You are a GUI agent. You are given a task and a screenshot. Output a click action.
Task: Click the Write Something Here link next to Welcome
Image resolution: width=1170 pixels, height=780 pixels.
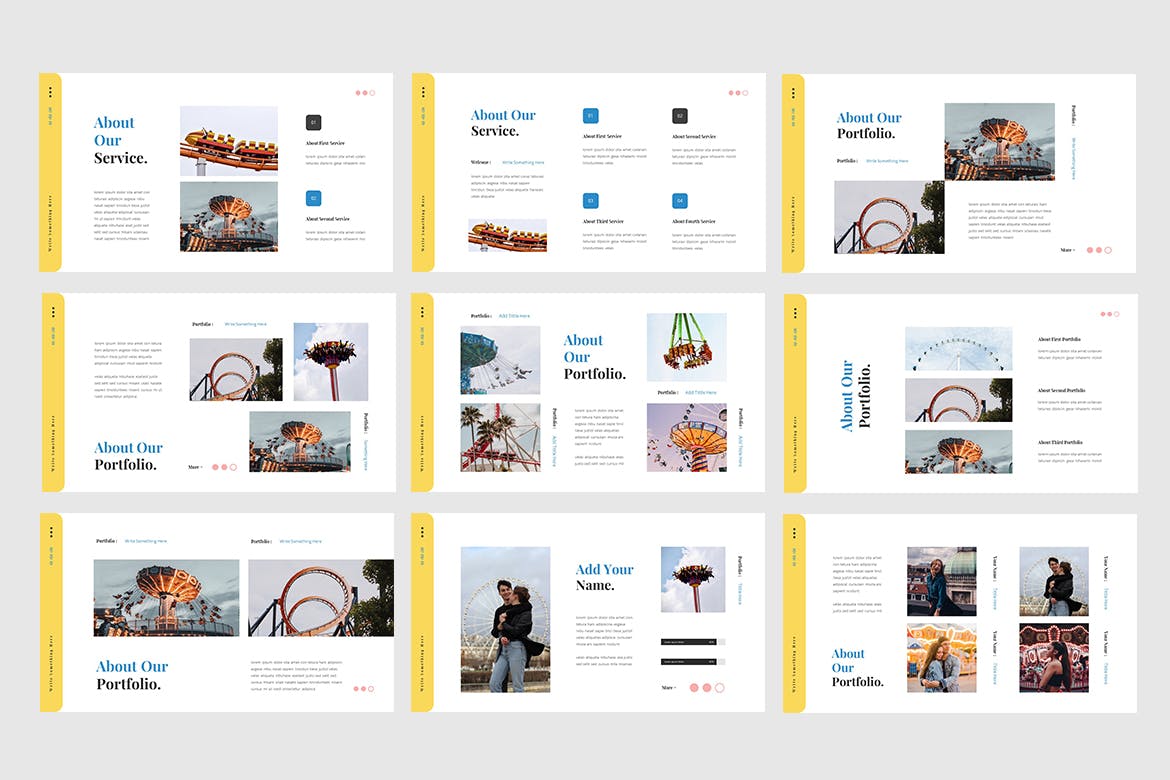(523, 162)
